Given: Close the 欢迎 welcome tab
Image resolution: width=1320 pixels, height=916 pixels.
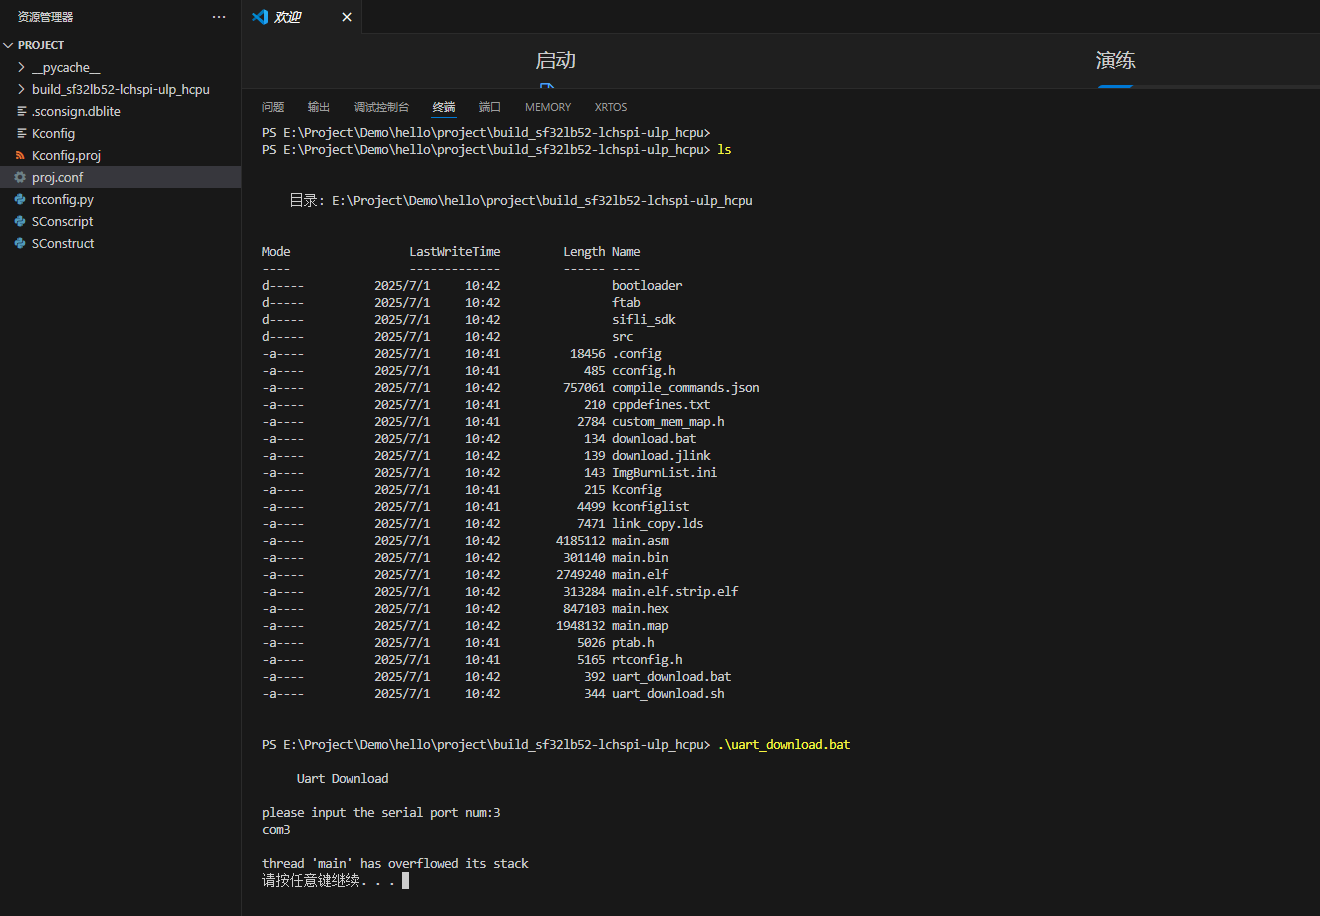Looking at the screenshot, I should pyautogui.click(x=347, y=17).
